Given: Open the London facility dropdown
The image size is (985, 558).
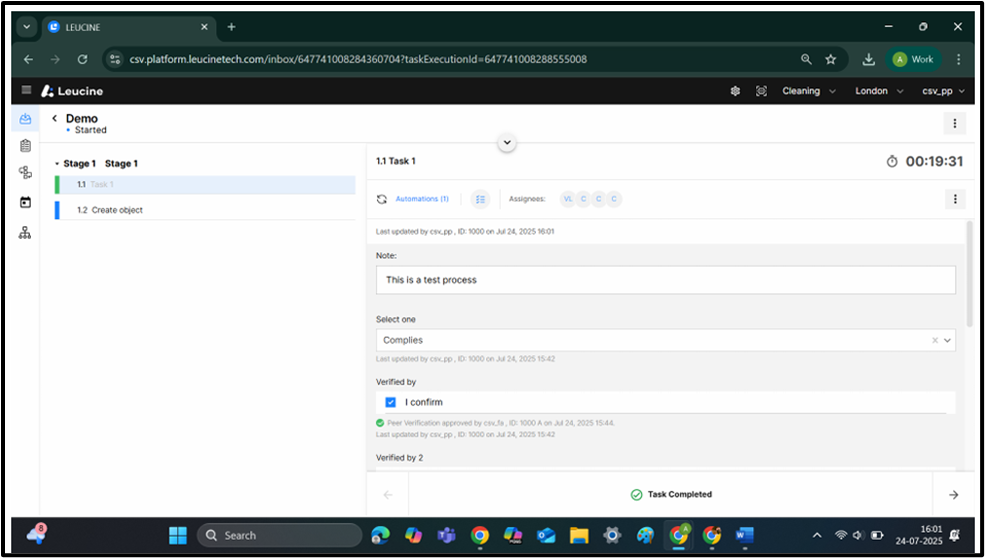Looking at the screenshot, I should (880, 91).
